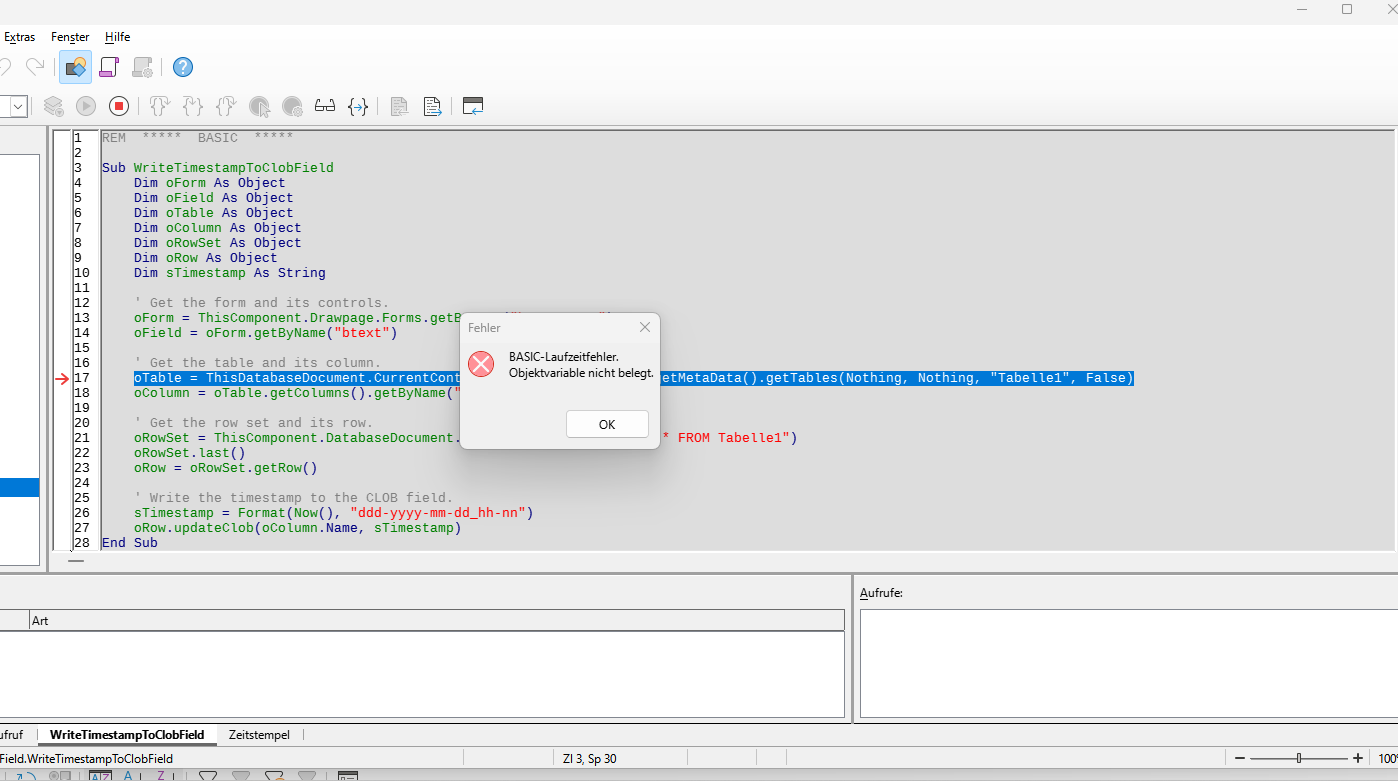Click the Redo arrow icon

coord(35,67)
